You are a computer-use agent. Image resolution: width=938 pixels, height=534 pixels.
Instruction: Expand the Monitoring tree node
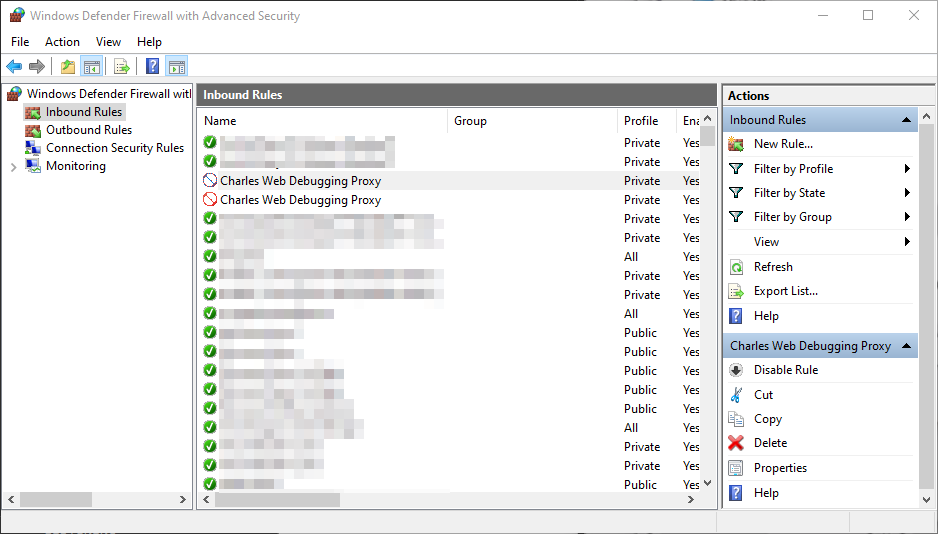(13, 167)
